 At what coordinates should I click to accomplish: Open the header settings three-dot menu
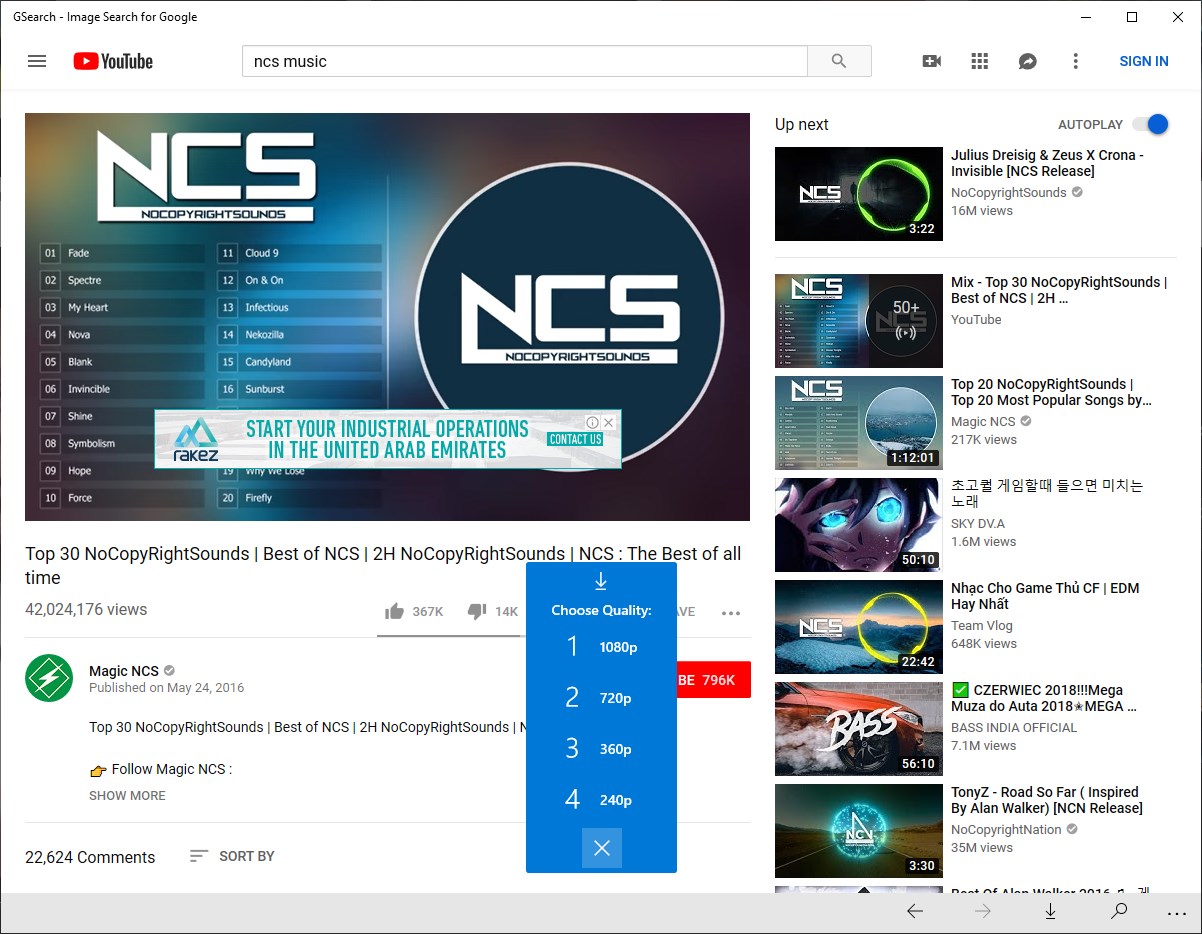1076,61
